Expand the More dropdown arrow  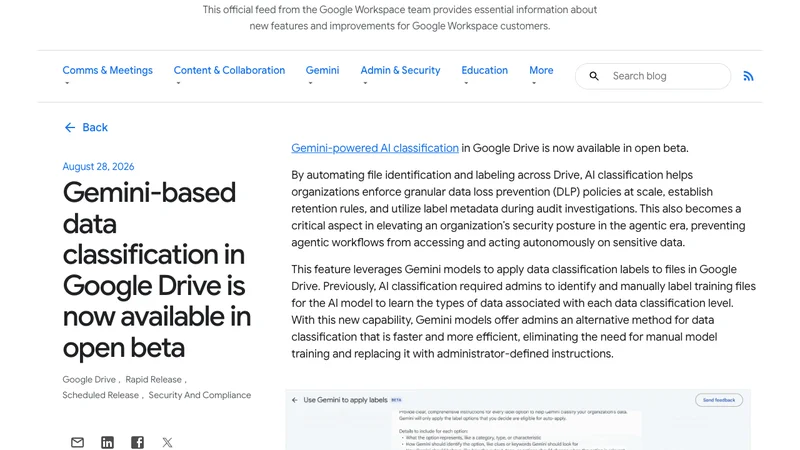tap(534, 83)
